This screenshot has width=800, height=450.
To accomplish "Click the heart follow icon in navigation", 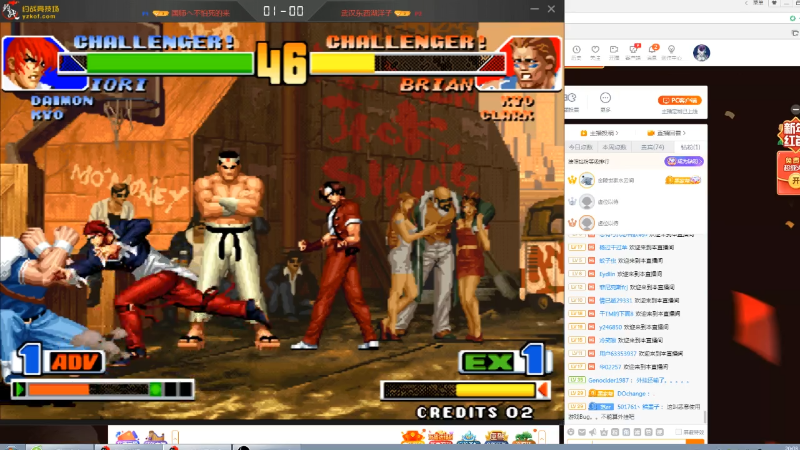I will [595, 50].
